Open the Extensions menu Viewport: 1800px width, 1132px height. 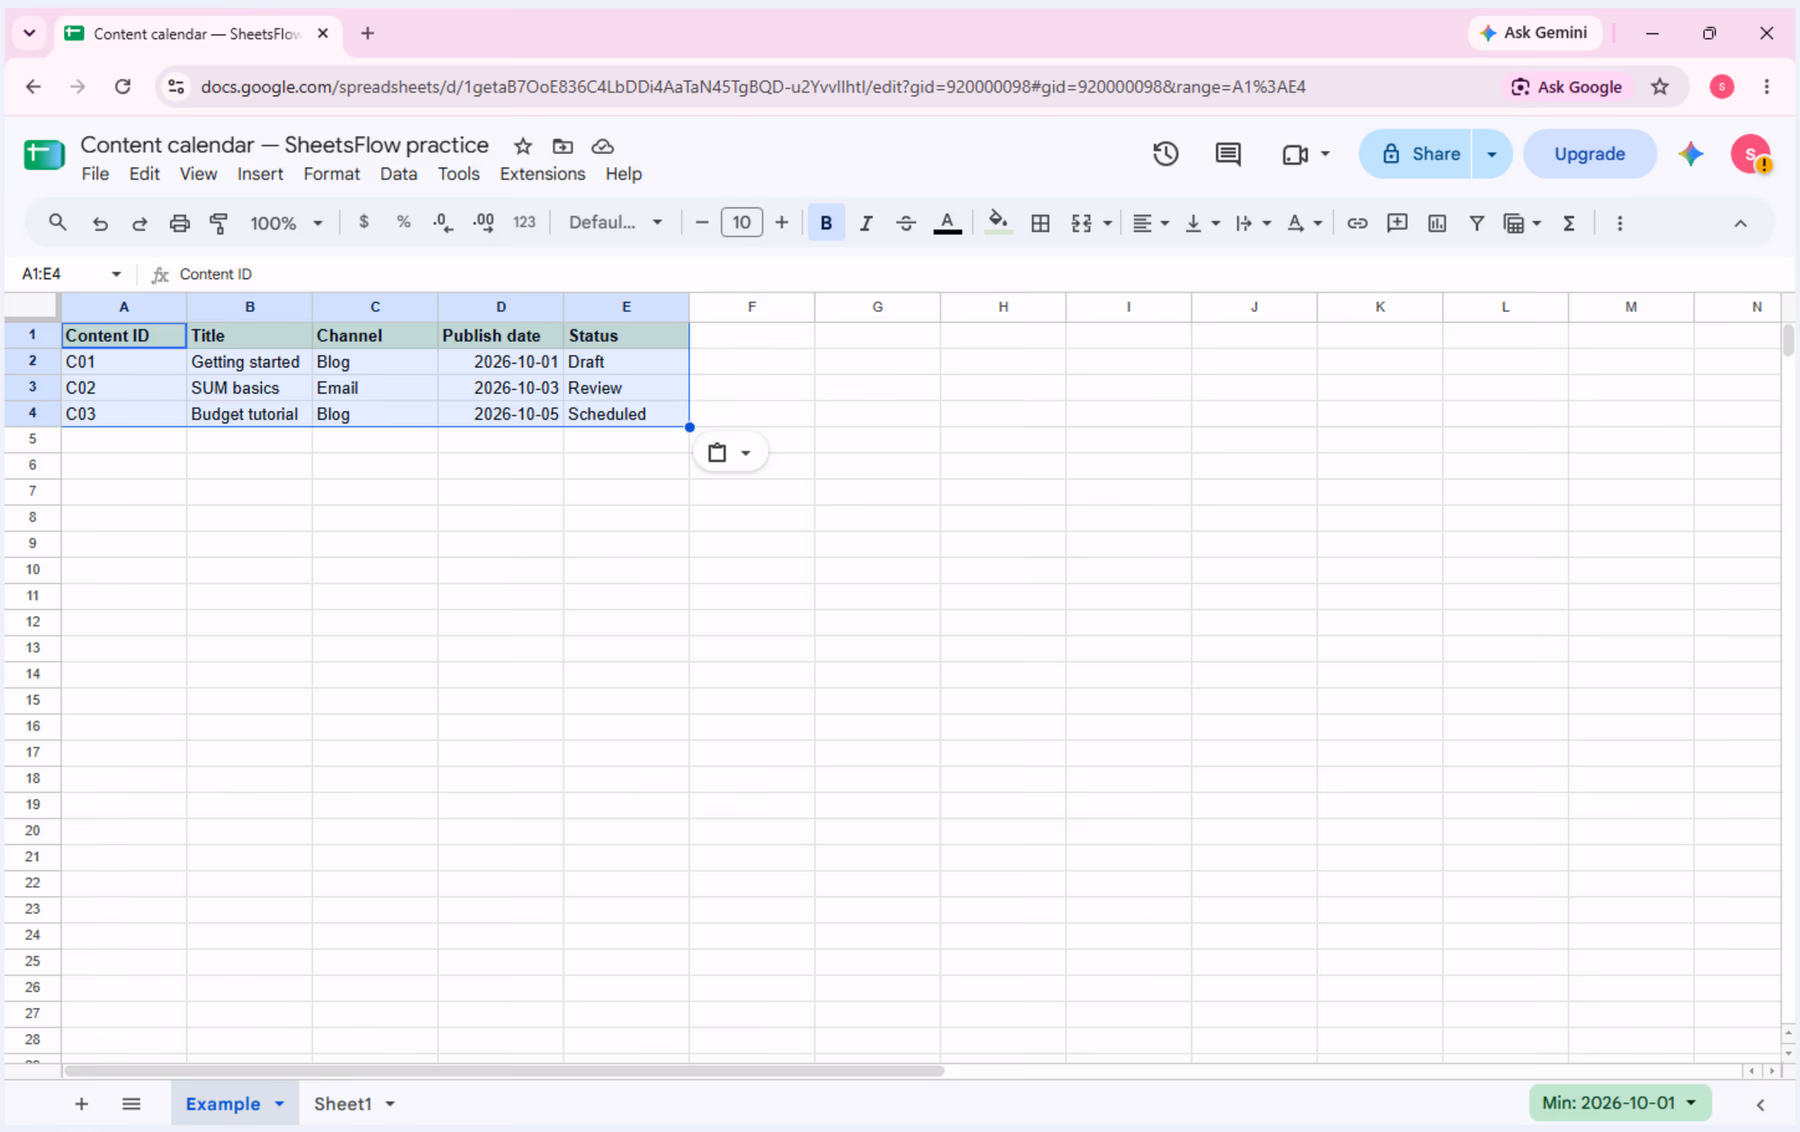click(x=542, y=174)
